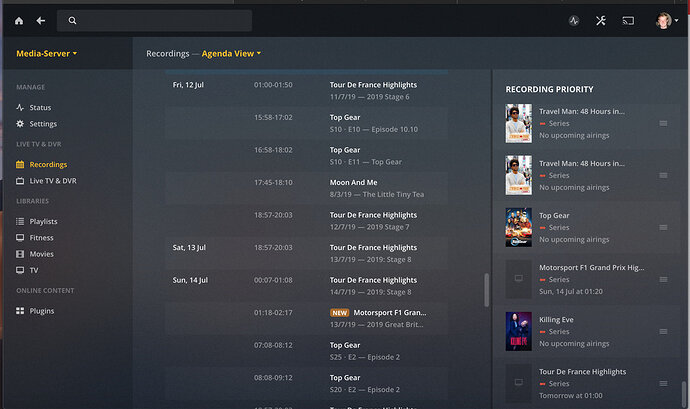Click Motorsport F1 Grand Prix placeholder thumbnail
690x409 pixels.
[518, 279]
